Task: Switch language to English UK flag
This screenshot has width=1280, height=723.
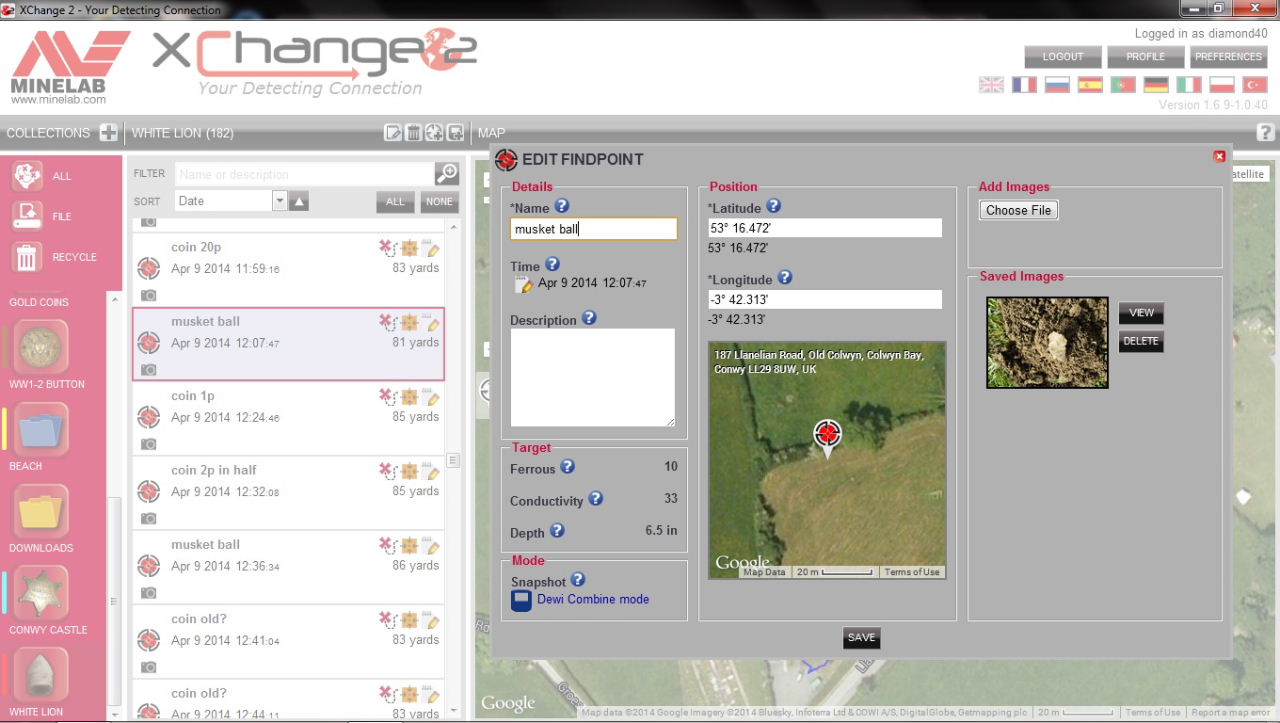Action: [x=991, y=85]
